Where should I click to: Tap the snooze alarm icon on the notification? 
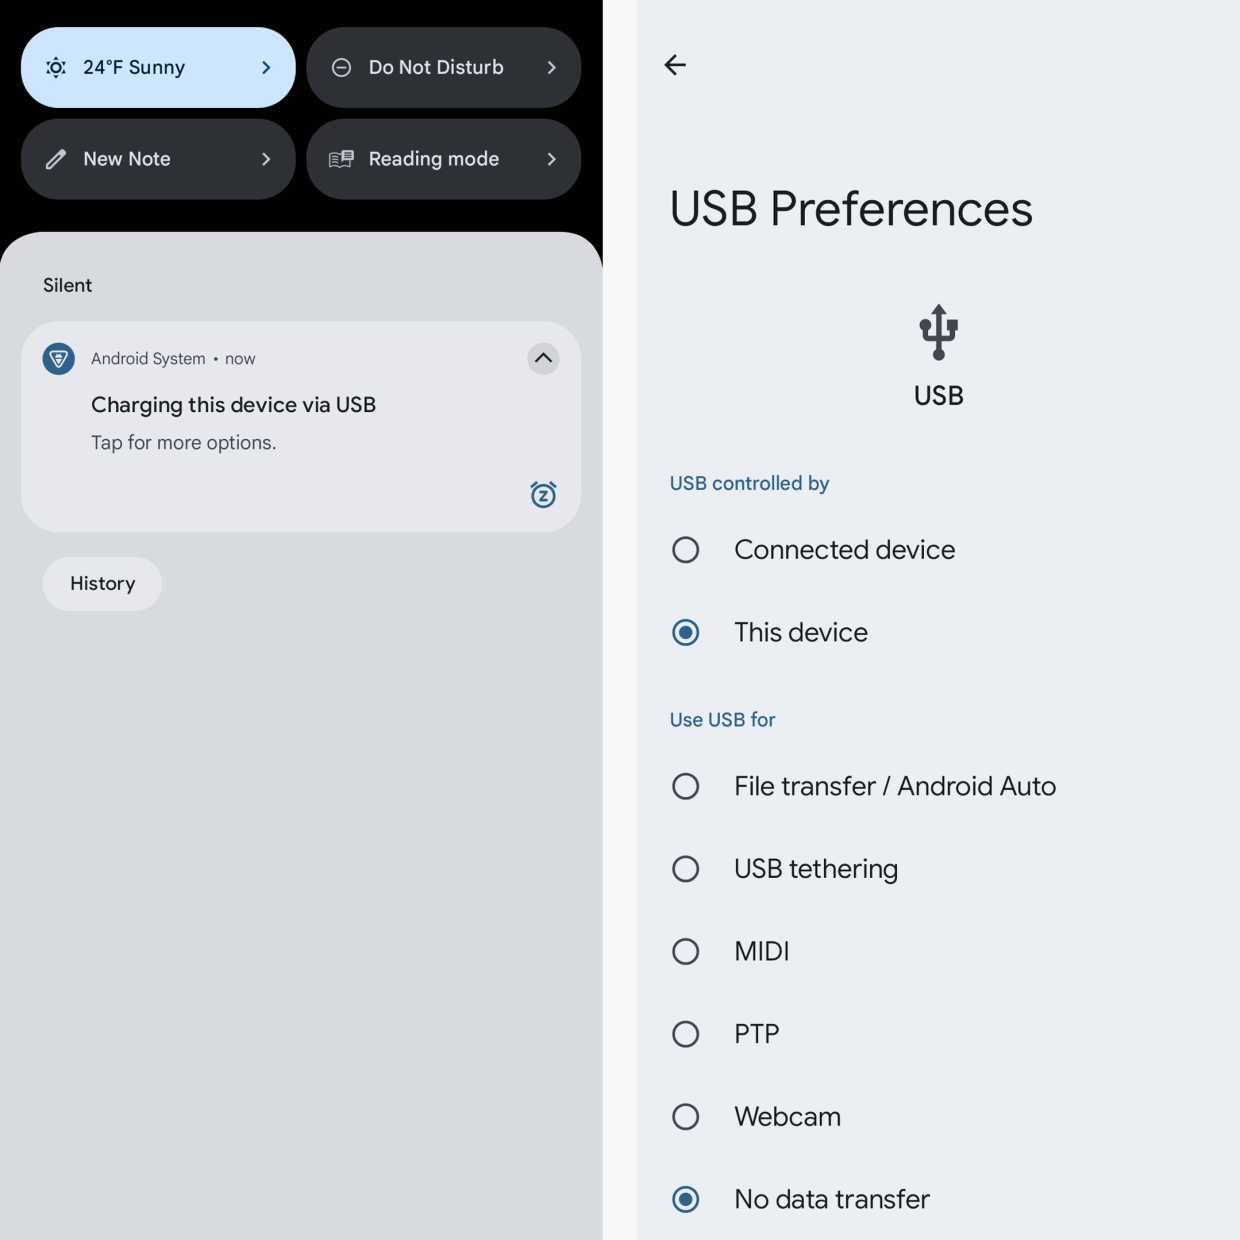click(543, 494)
